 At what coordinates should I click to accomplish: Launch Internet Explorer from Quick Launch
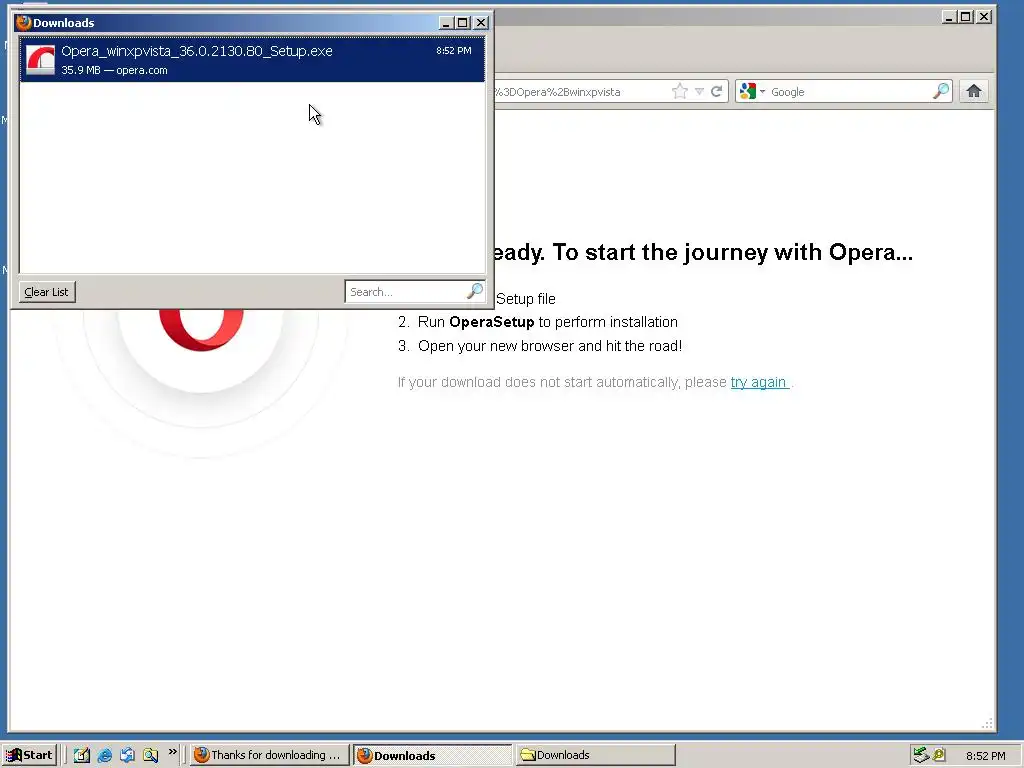click(x=104, y=755)
